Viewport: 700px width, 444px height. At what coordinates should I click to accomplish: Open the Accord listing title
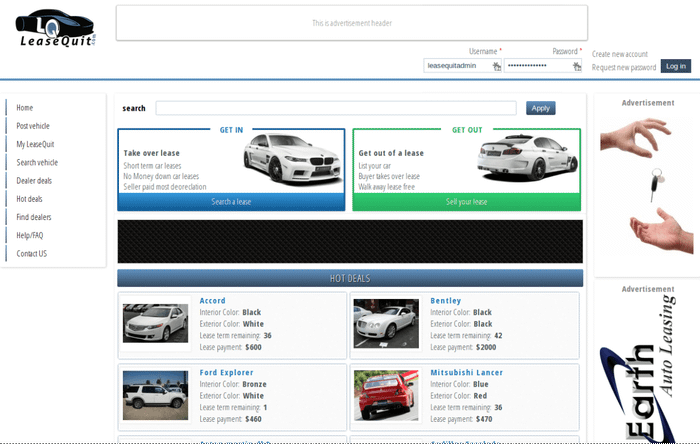click(x=212, y=301)
